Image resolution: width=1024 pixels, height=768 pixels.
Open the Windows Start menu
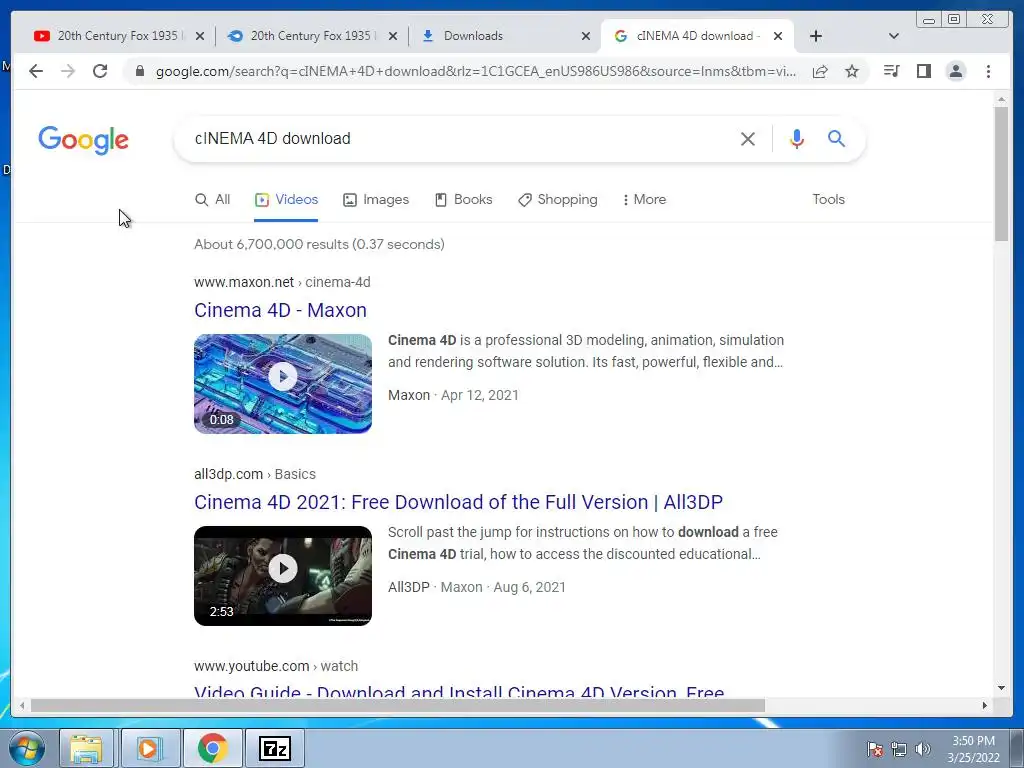coord(27,748)
